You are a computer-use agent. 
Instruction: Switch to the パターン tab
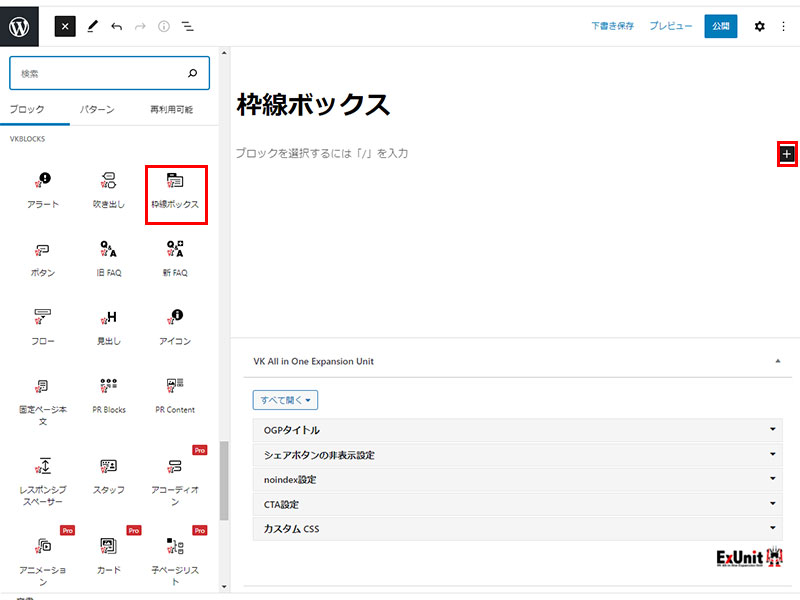97,109
